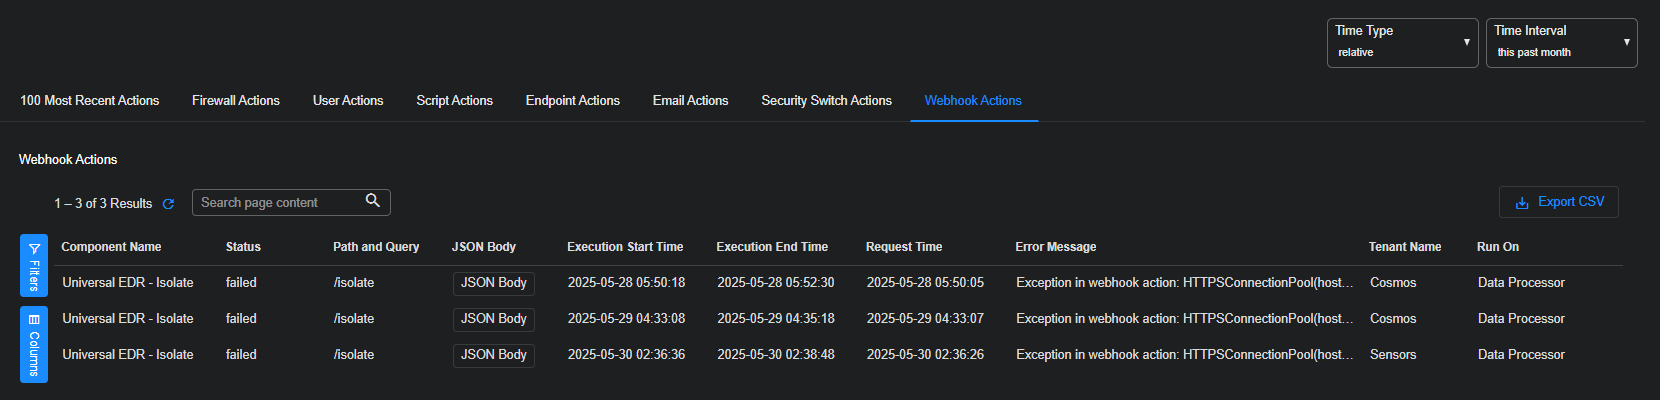View JSON Body for first row
The image size is (1660, 400).
coord(493,283)
